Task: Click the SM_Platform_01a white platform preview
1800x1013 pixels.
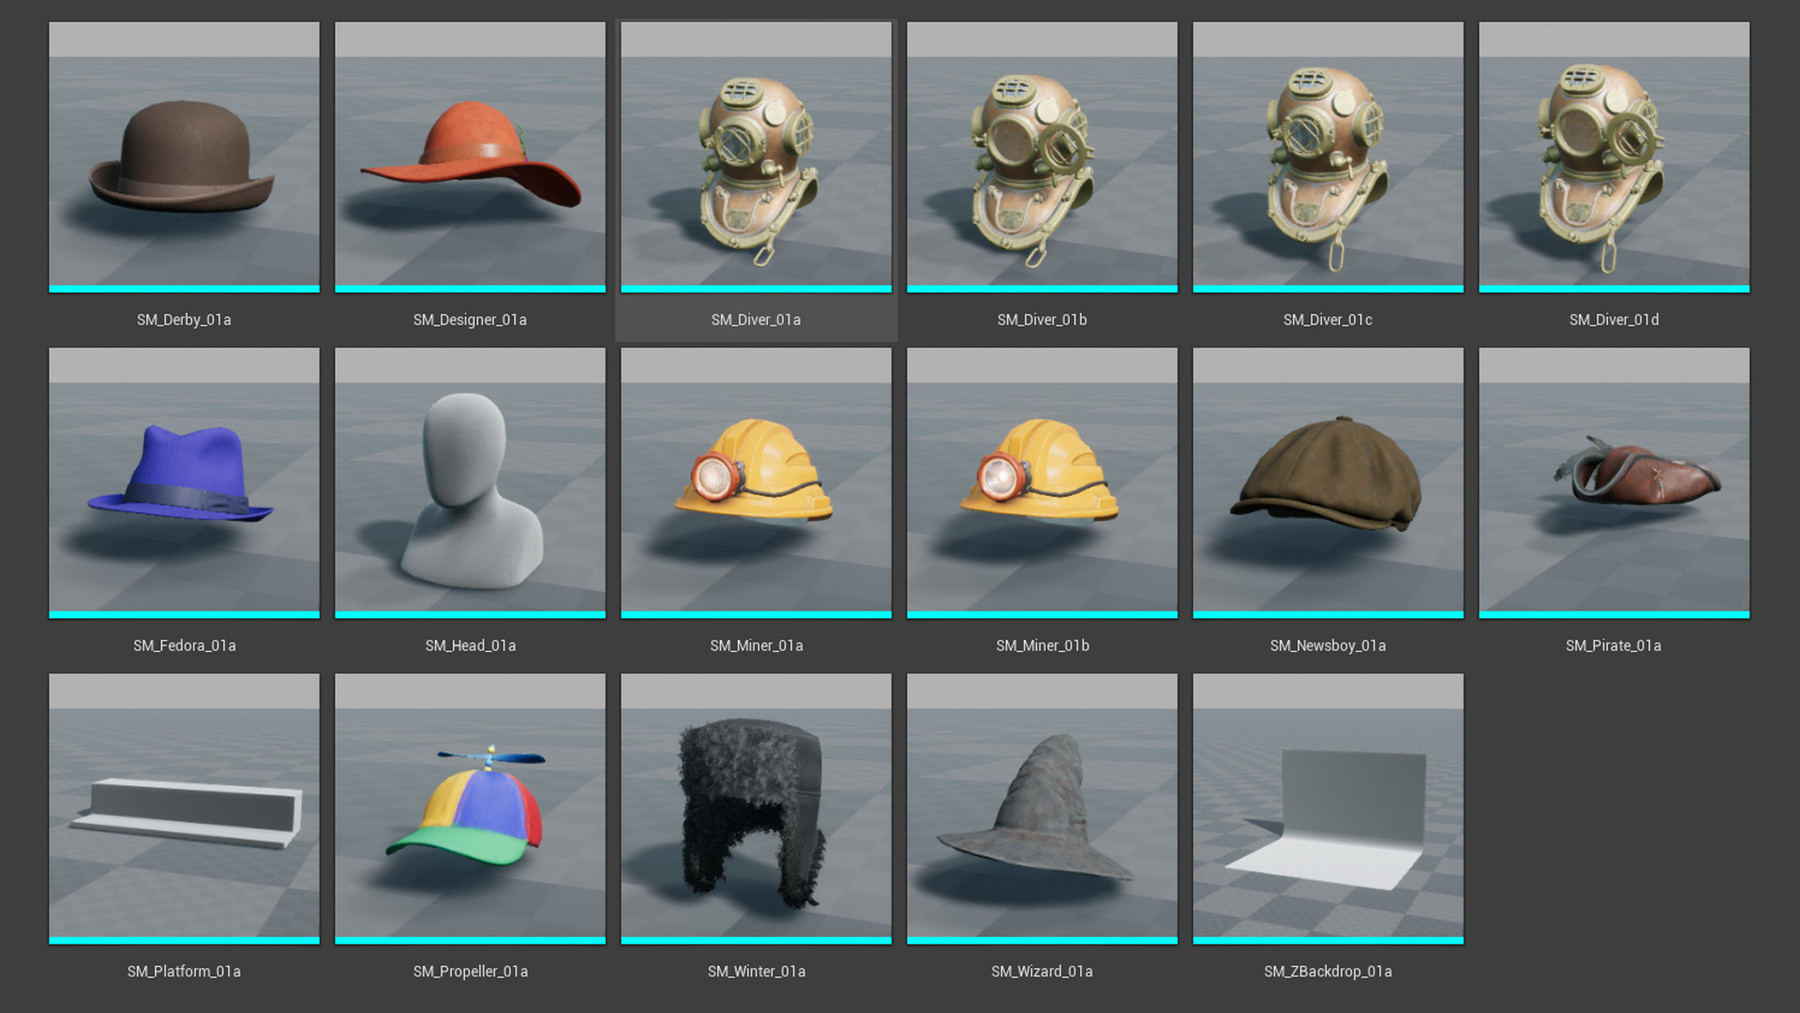Action: [x=184, y=807]
